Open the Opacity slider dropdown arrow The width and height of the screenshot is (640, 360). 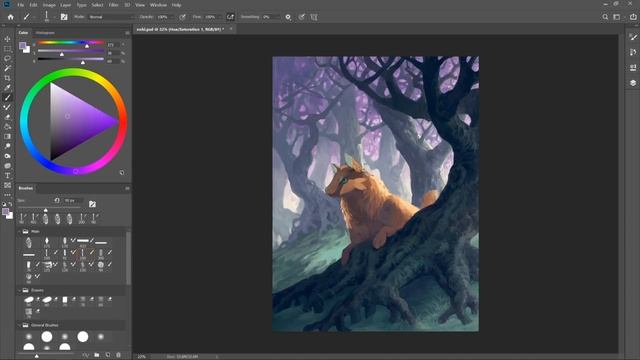coord(172,17)
